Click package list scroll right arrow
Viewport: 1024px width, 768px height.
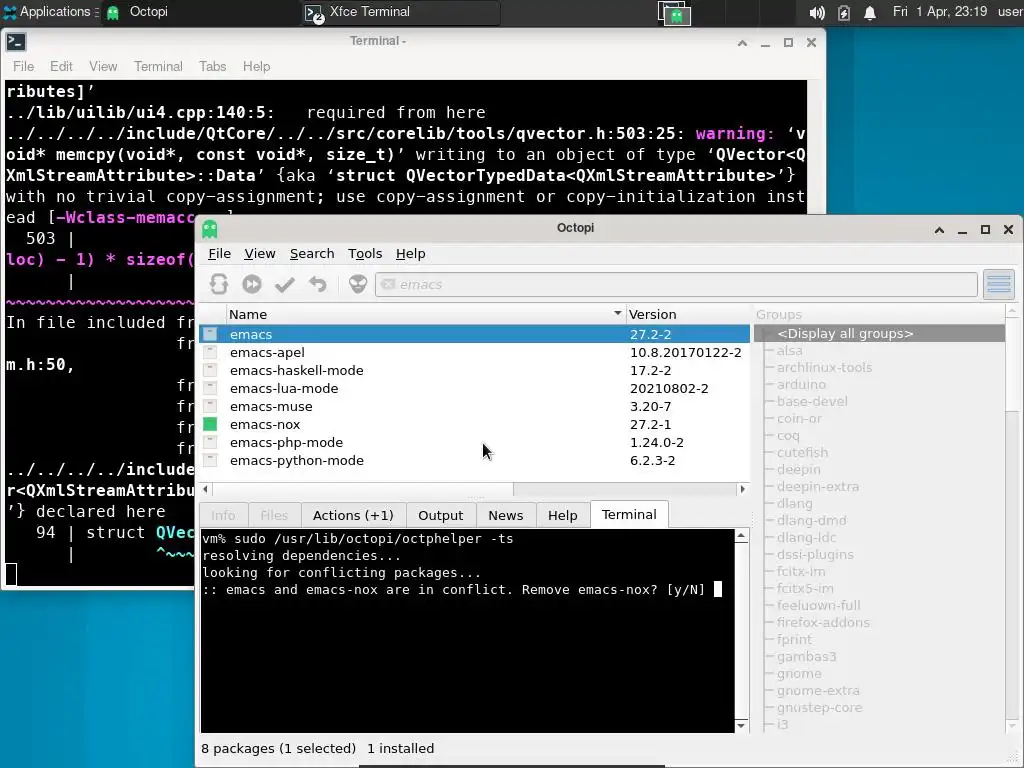click(742, 489)
